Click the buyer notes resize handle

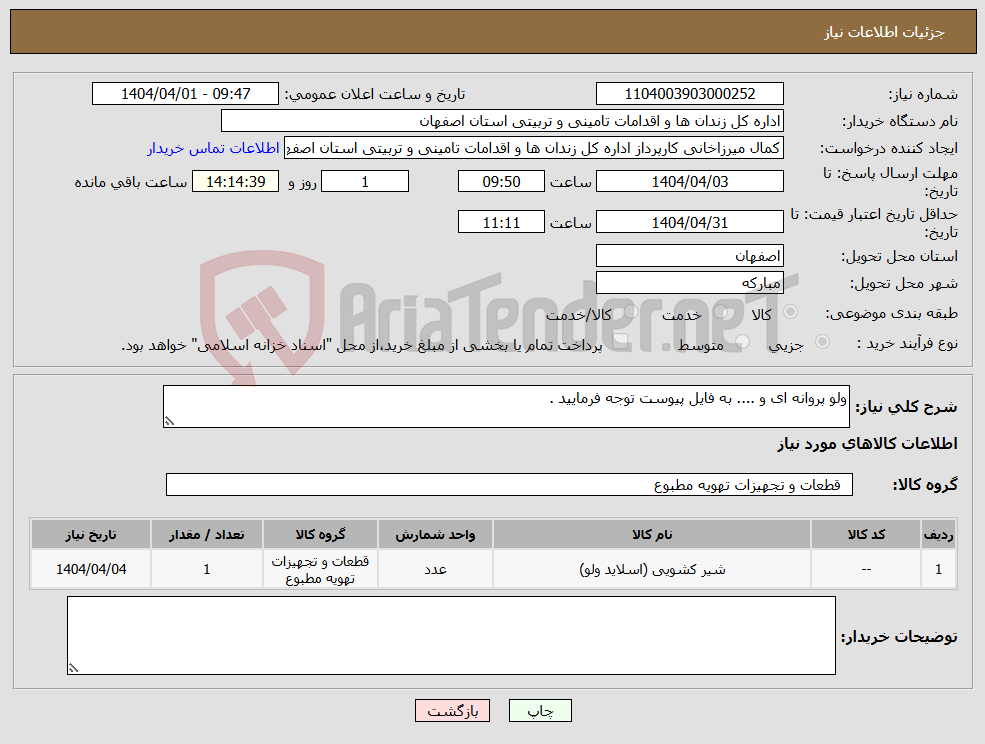coord(73,669)
